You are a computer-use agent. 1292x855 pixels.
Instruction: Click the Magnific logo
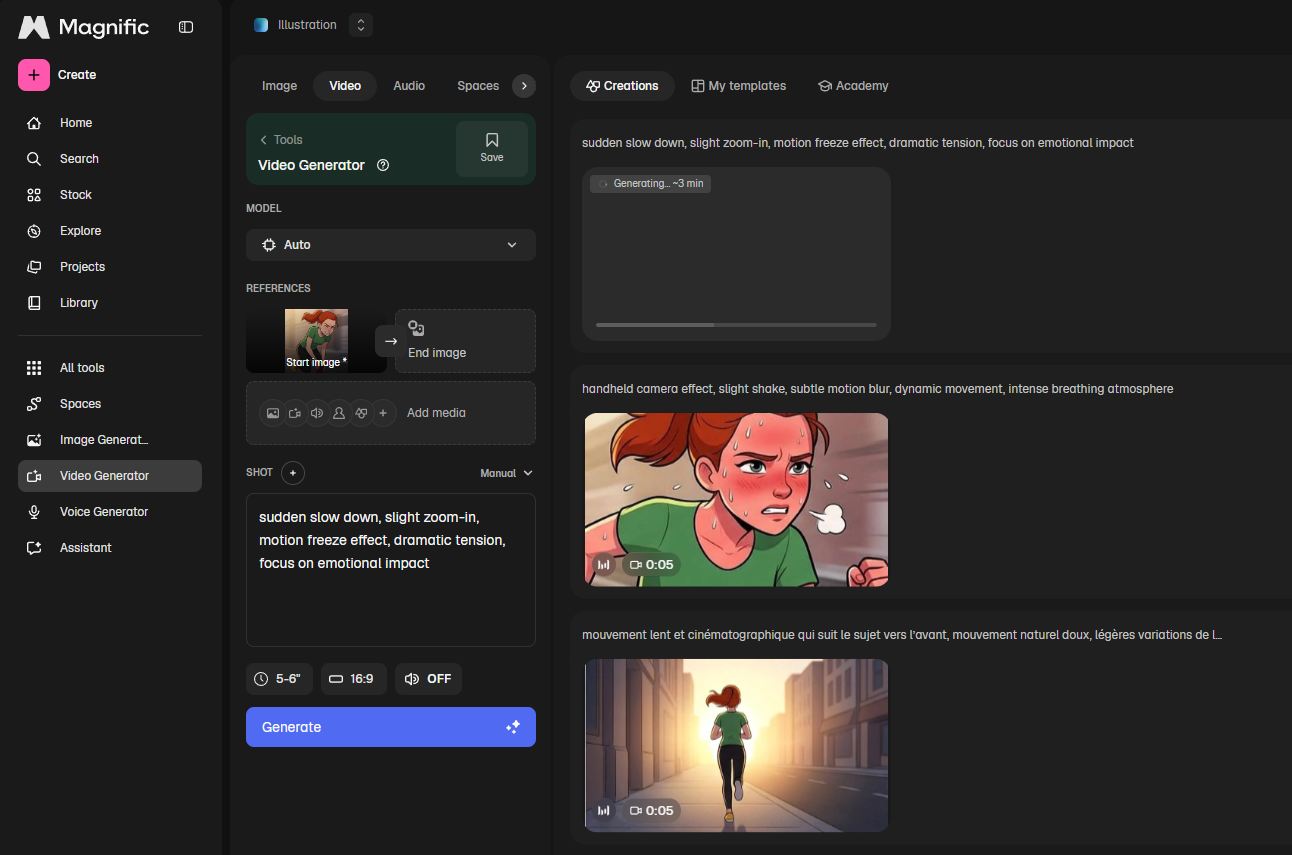click(84, 27)
